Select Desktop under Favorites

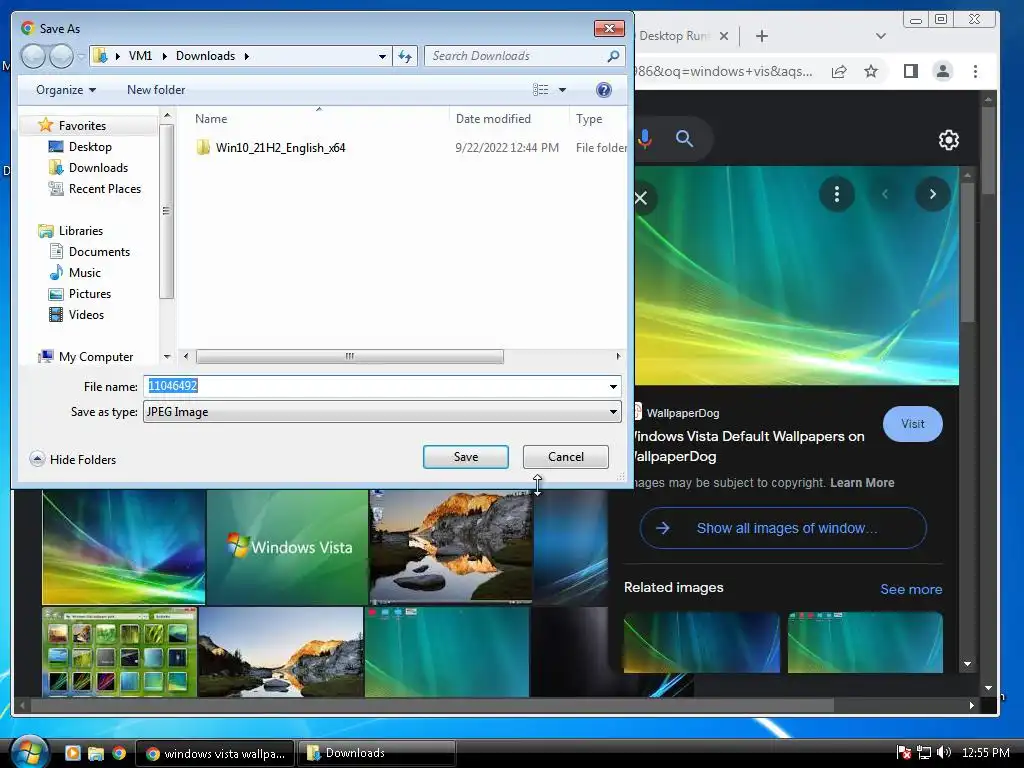pyautogui.click(x=90, y=147)
